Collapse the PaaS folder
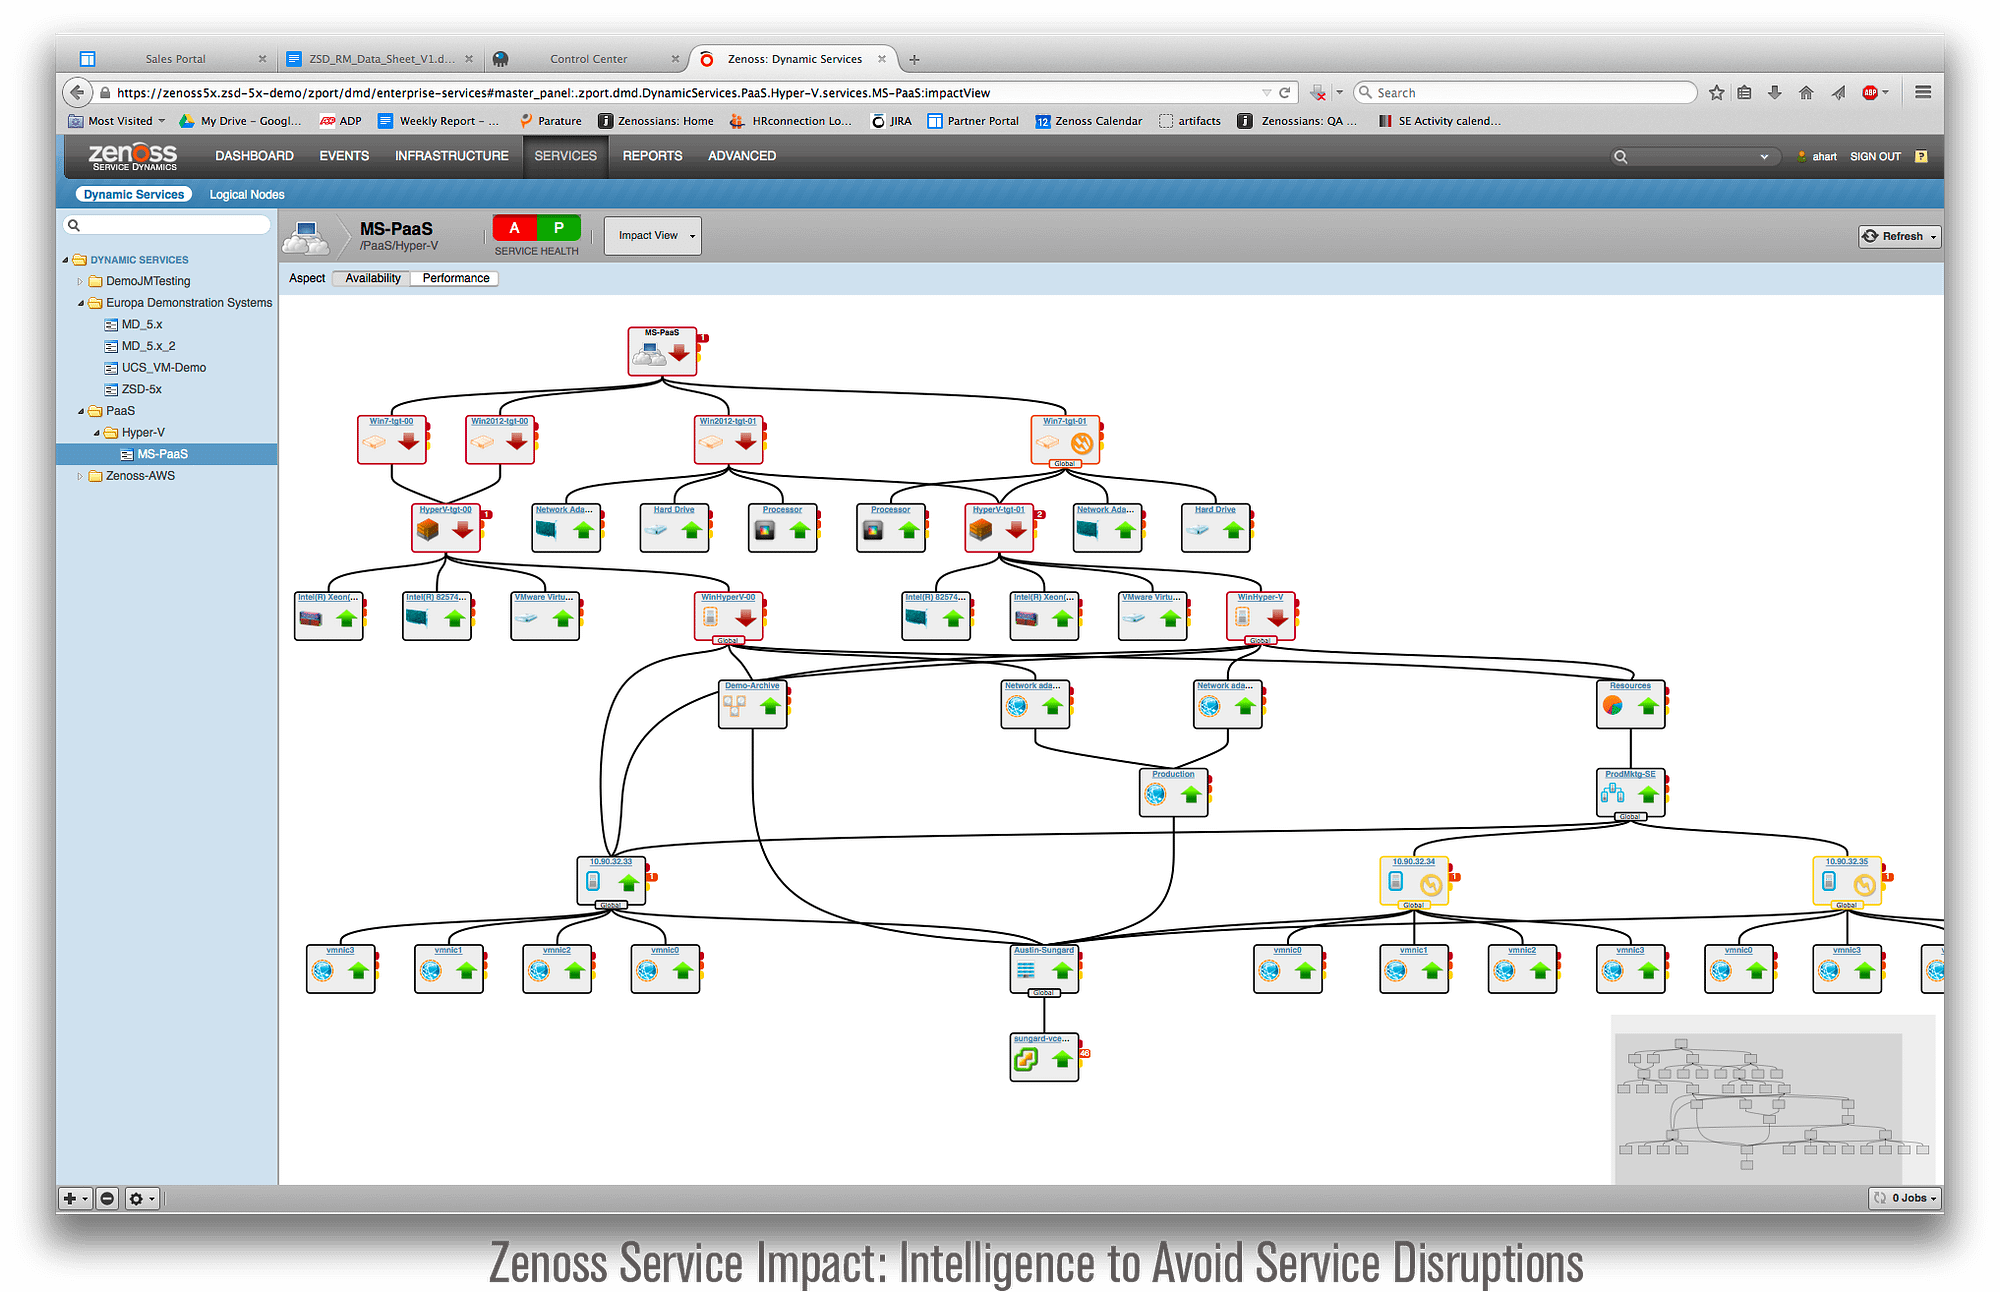The width and height of the screenshot is (2000, 1292). [x=80, y=411]
